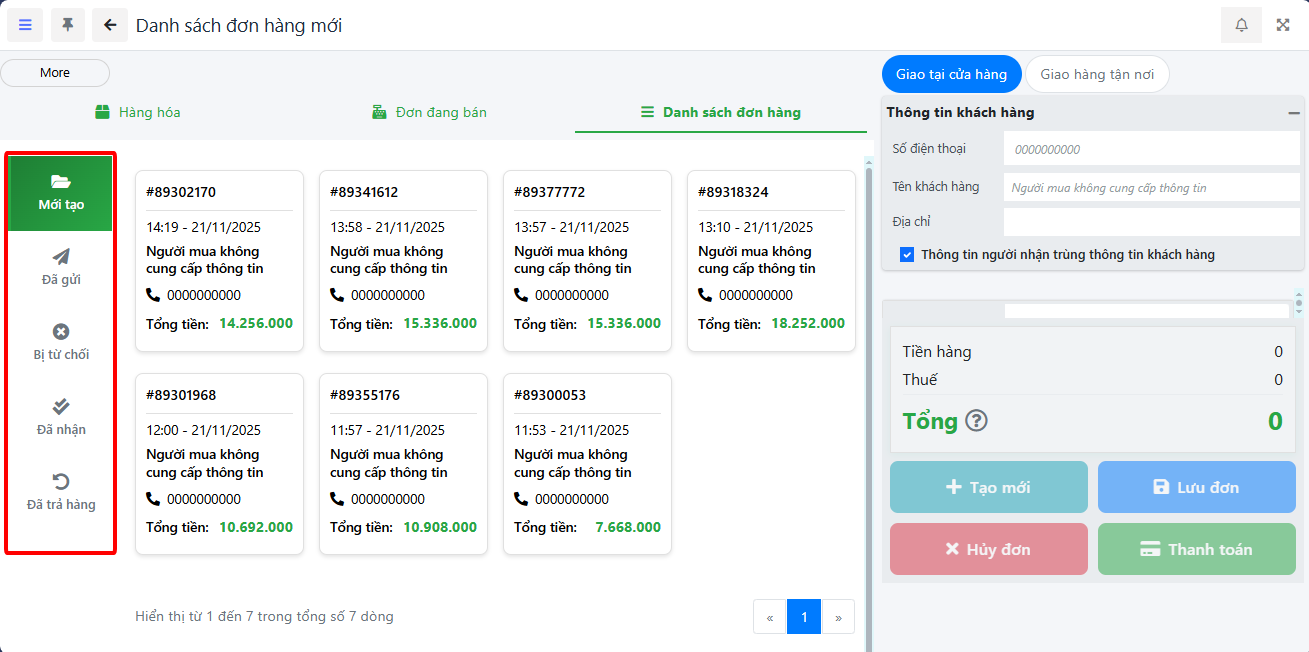The height and width of the screenshot is (652, 1309).
Task: Select the Đã trả hàng status filter
Action: (61, 492)
